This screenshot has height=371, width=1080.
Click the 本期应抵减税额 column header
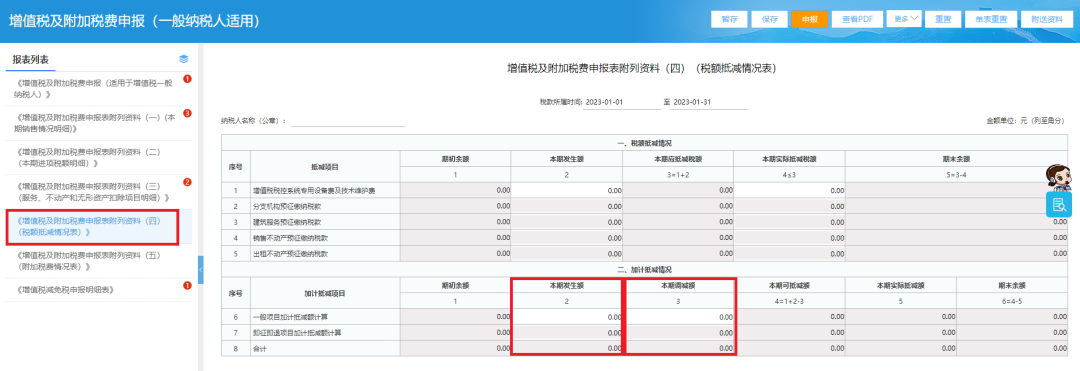point(678,158)
